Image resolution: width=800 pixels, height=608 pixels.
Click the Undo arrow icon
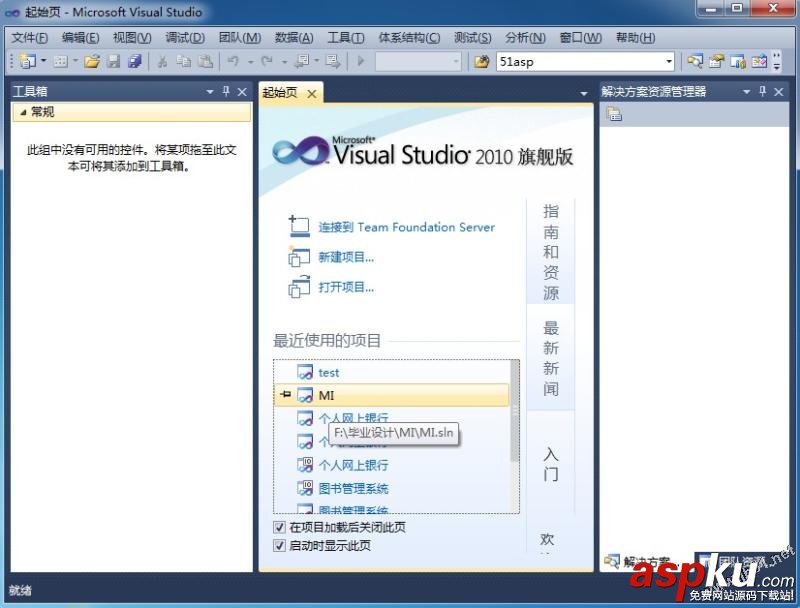[x=233, y=62]
